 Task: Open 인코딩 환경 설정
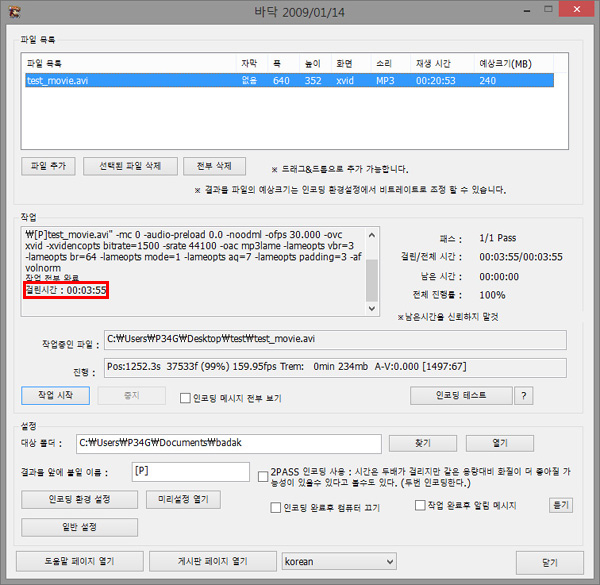click(x=80, y=499)
